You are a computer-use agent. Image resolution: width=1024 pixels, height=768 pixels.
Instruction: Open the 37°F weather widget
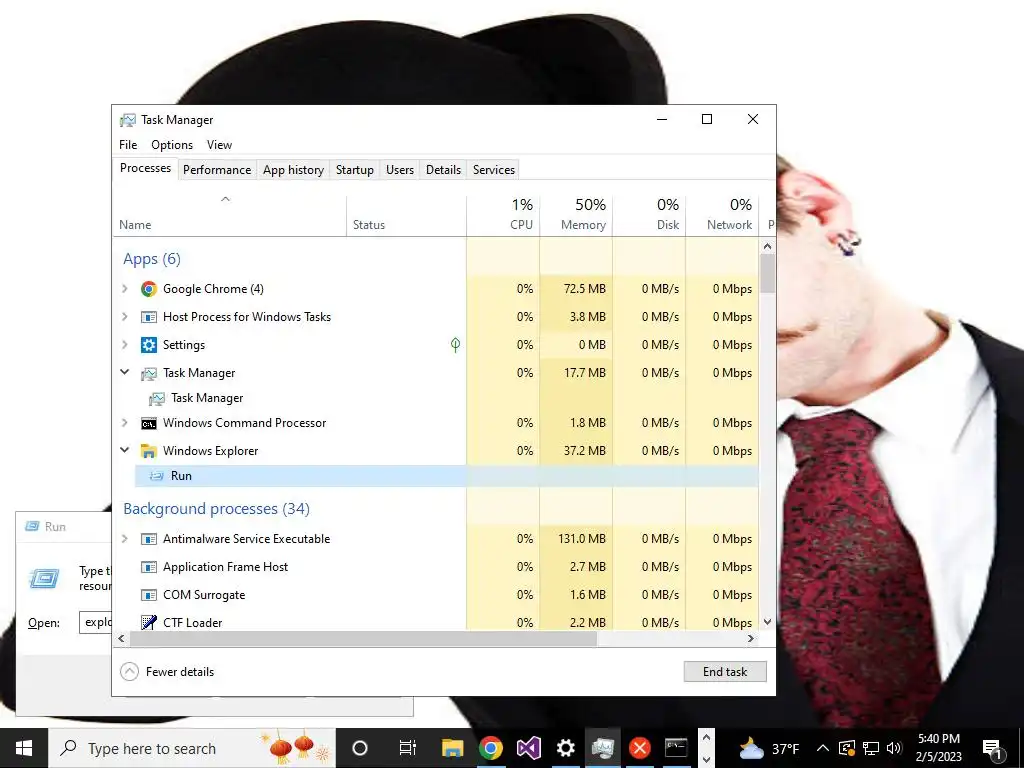[x=769, y=748]
